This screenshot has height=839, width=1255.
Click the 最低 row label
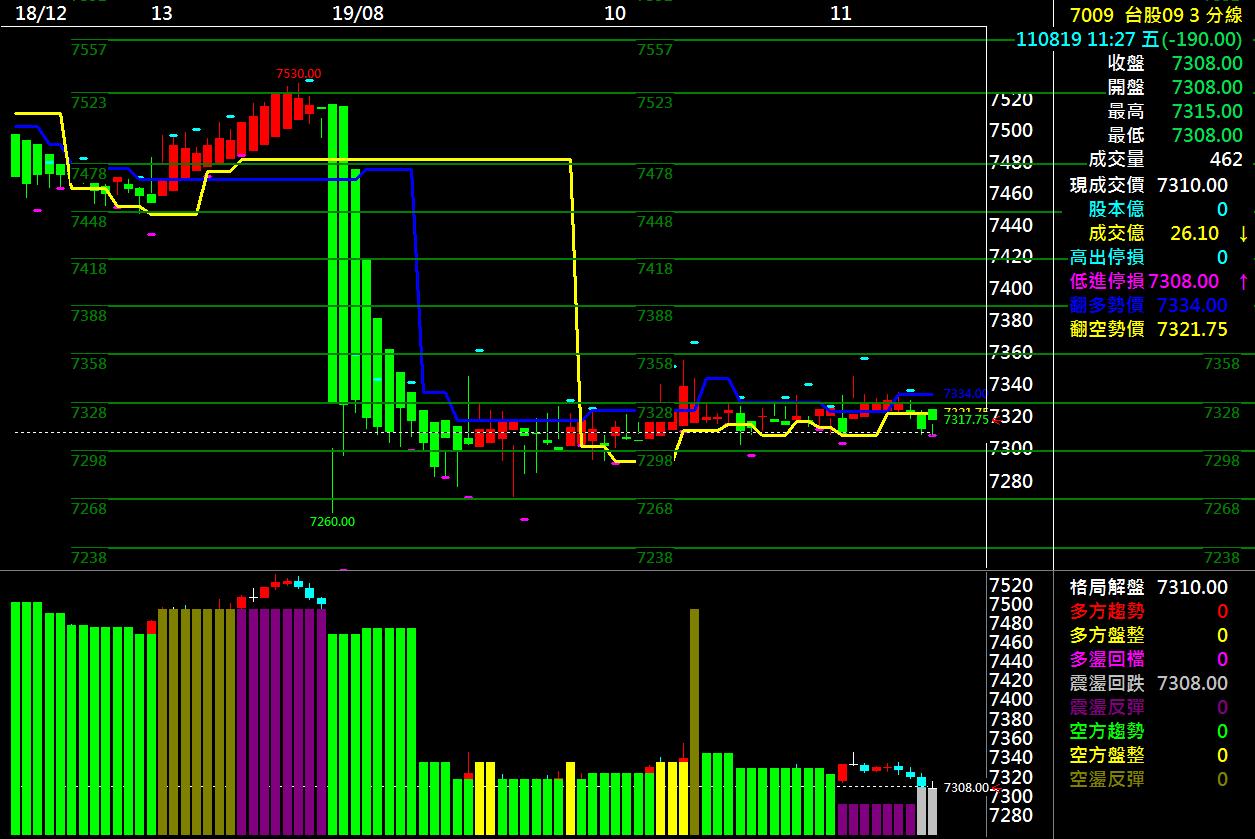click(x=1126, y=135)
